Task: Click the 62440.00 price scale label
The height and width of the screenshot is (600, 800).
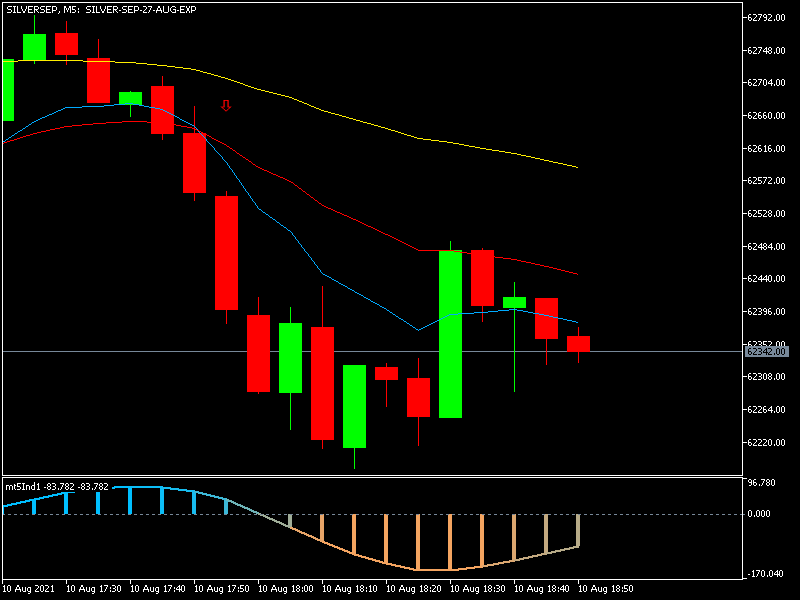Action: coord(766,279)
